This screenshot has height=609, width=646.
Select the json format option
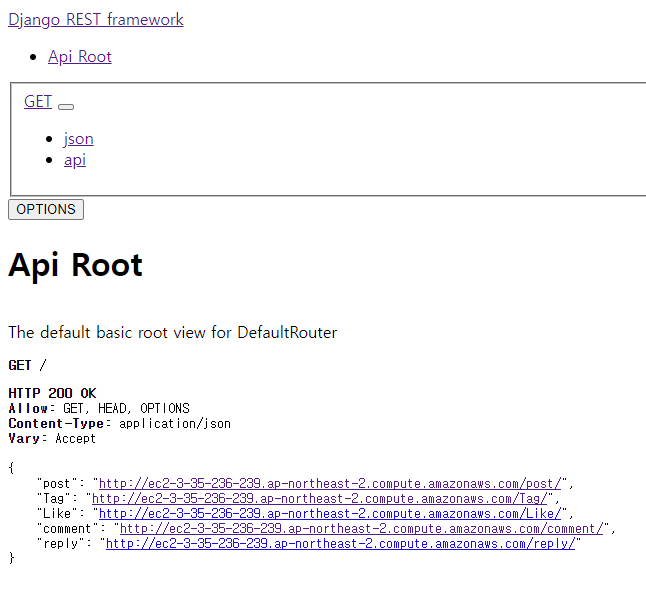79,139
